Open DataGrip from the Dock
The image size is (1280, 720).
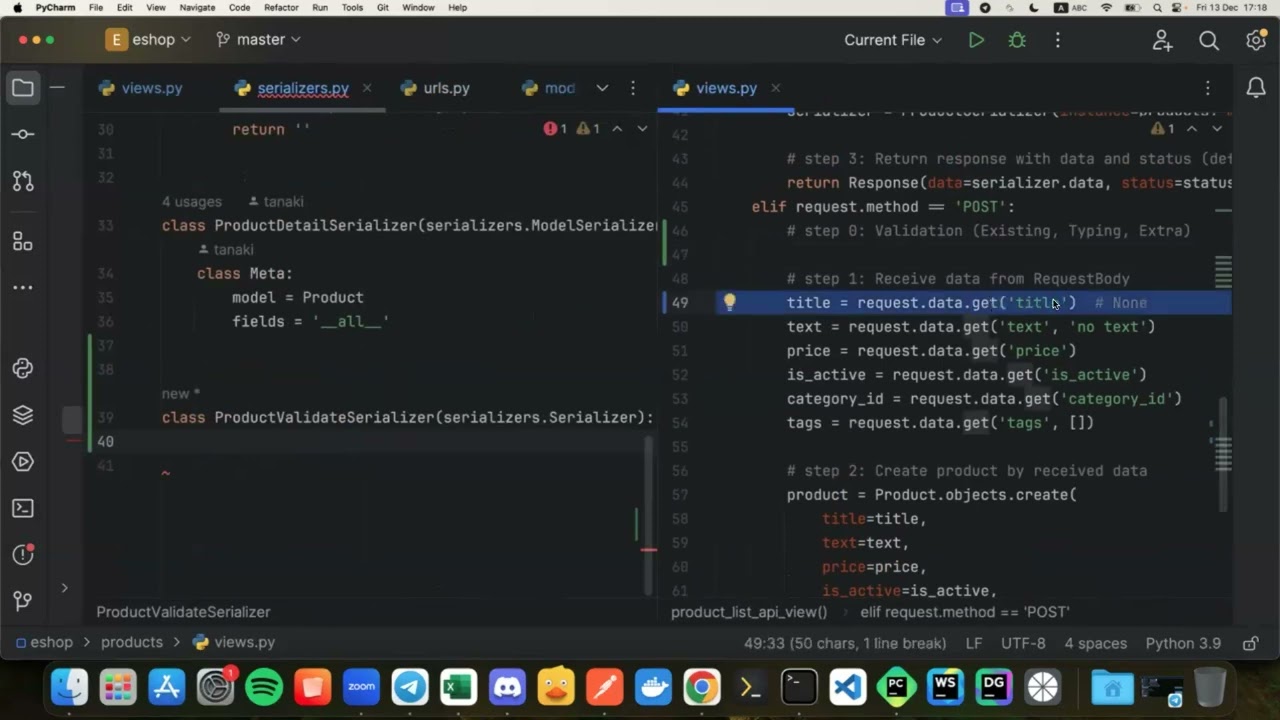pyautogui.click(x=994, y=688)
